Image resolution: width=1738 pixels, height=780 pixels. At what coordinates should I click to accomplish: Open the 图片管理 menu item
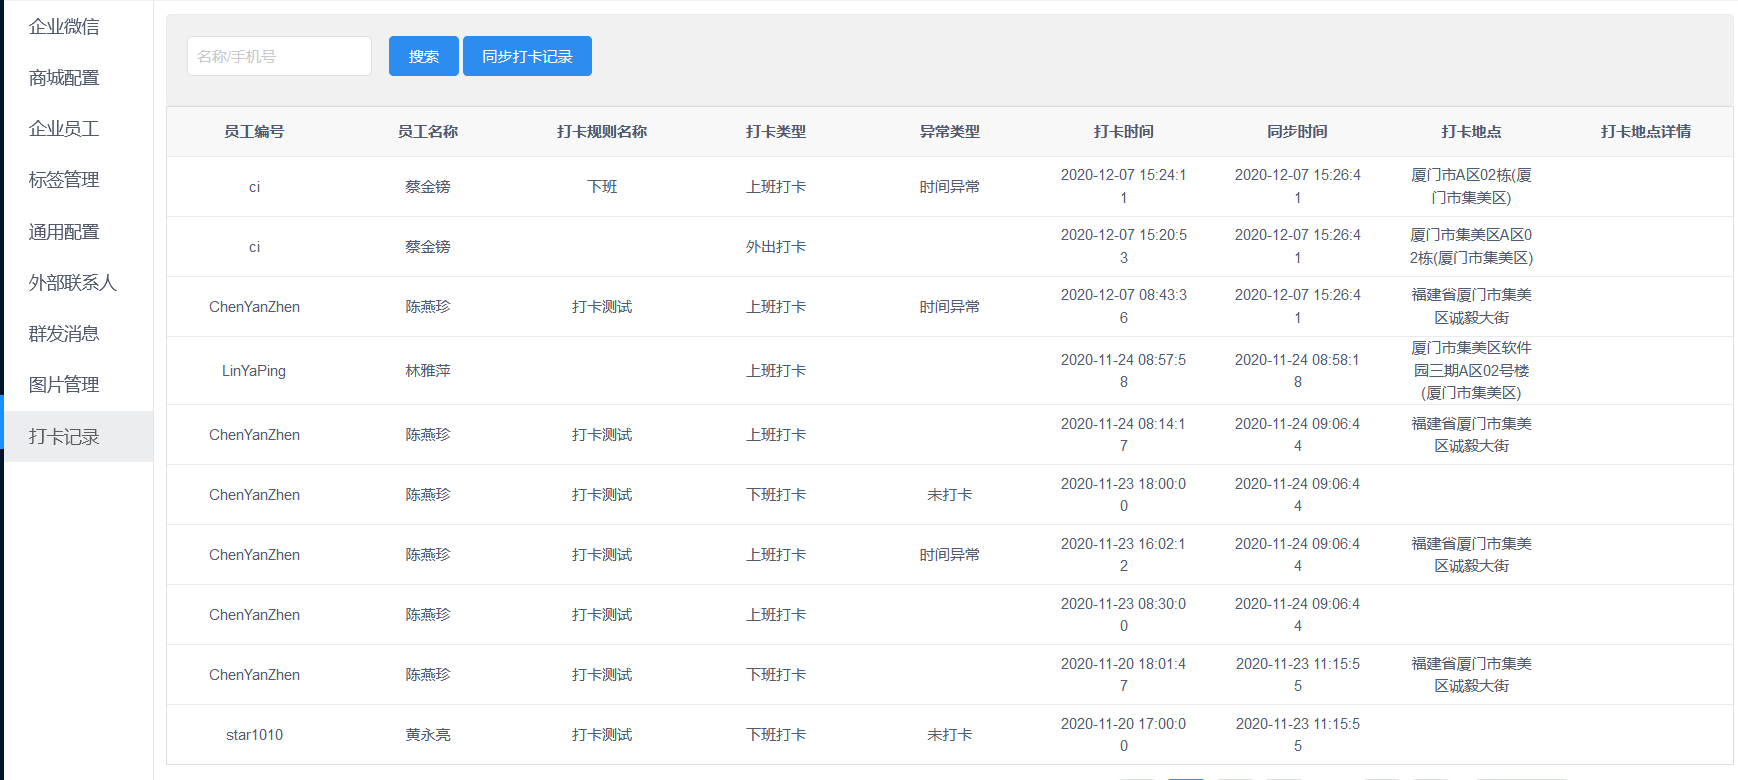[64, 385]
